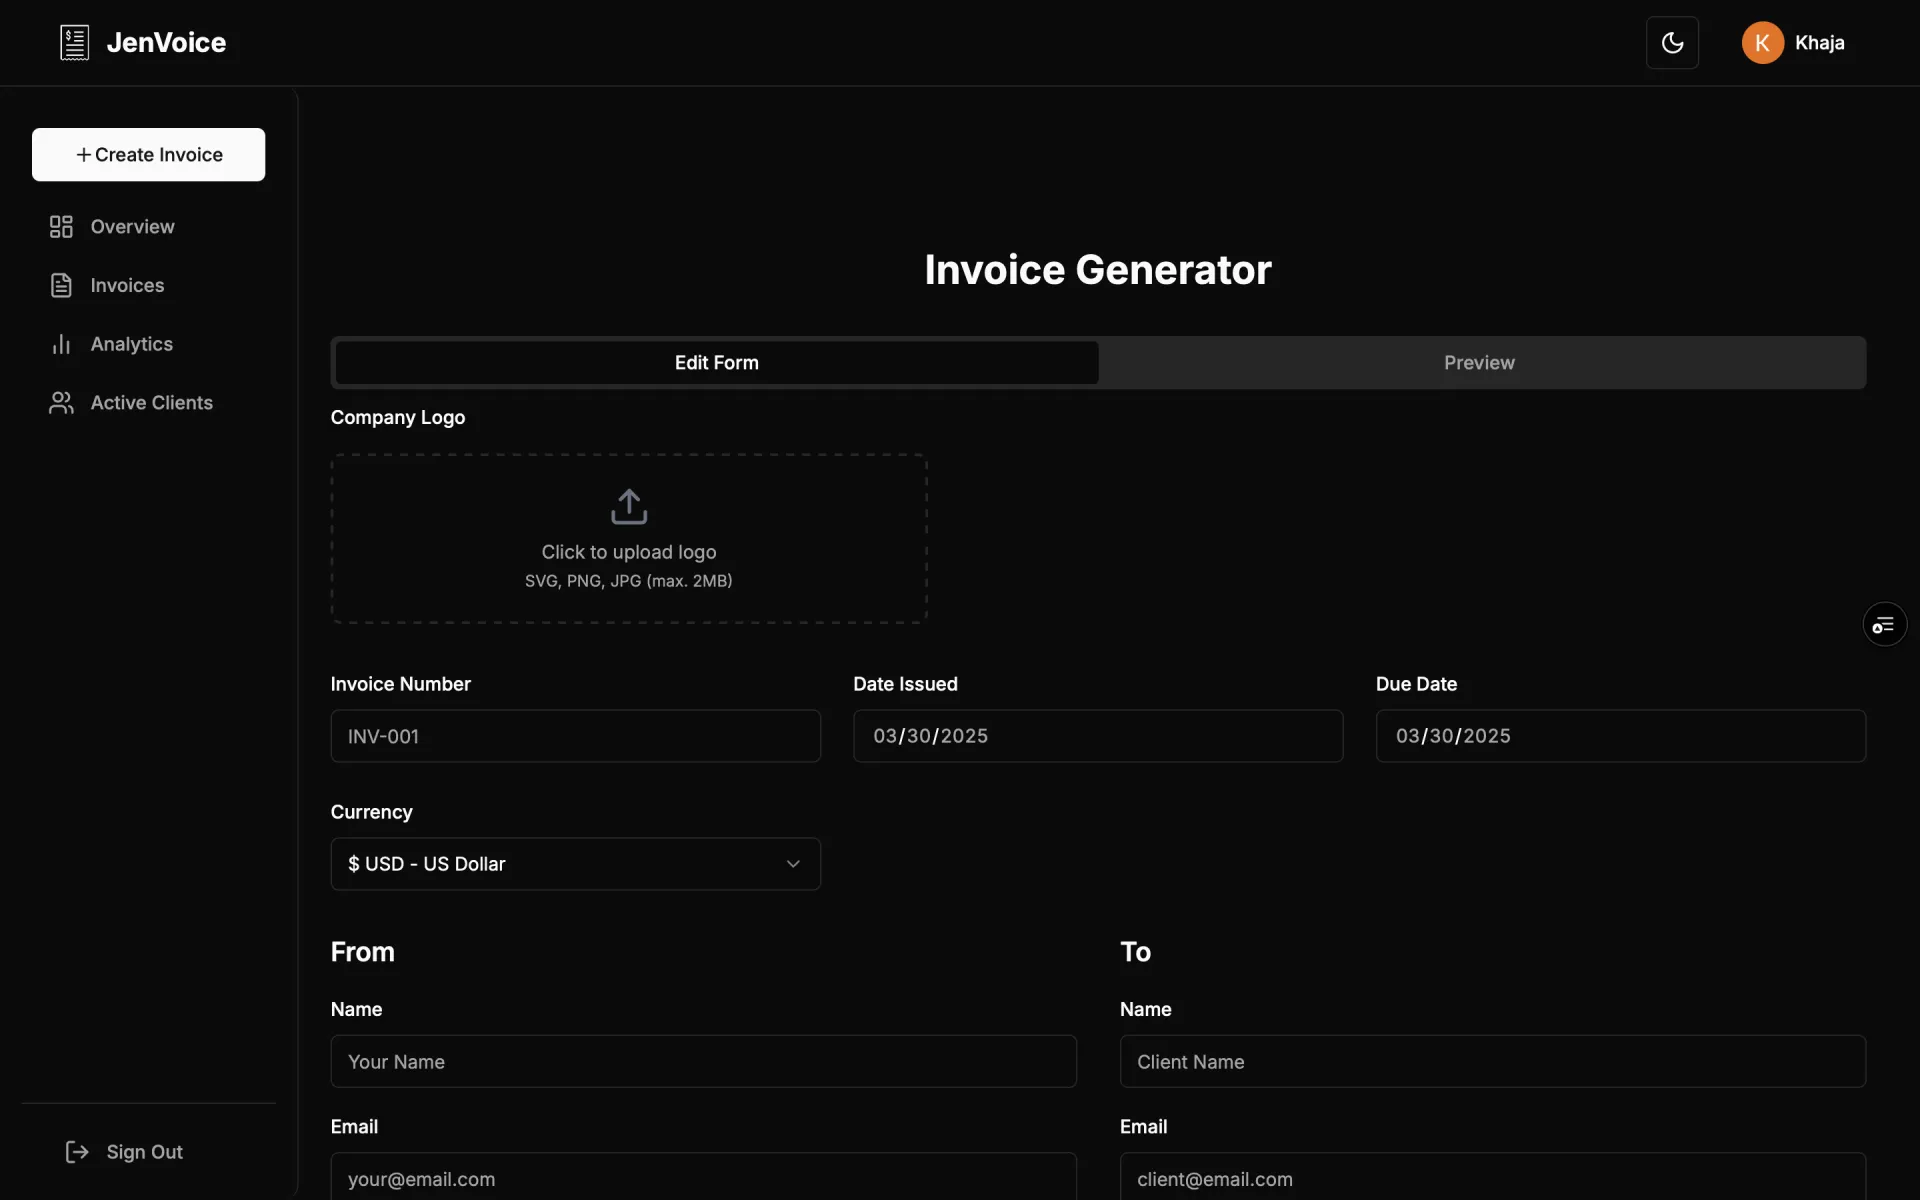This screenshot has height=1200, width=1920.
Task: Click the floating list icon at right edge
Action: 1884,625
